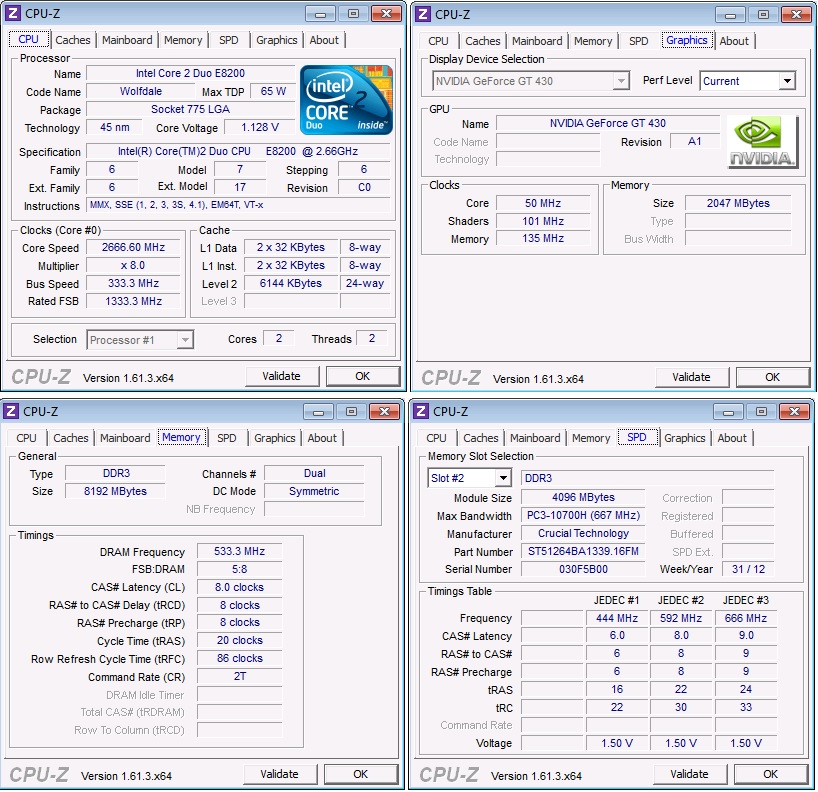This screenshot has height=792, width=818.
Task: Open SPD tab in the CPU window
Action: tap(228, 40)
